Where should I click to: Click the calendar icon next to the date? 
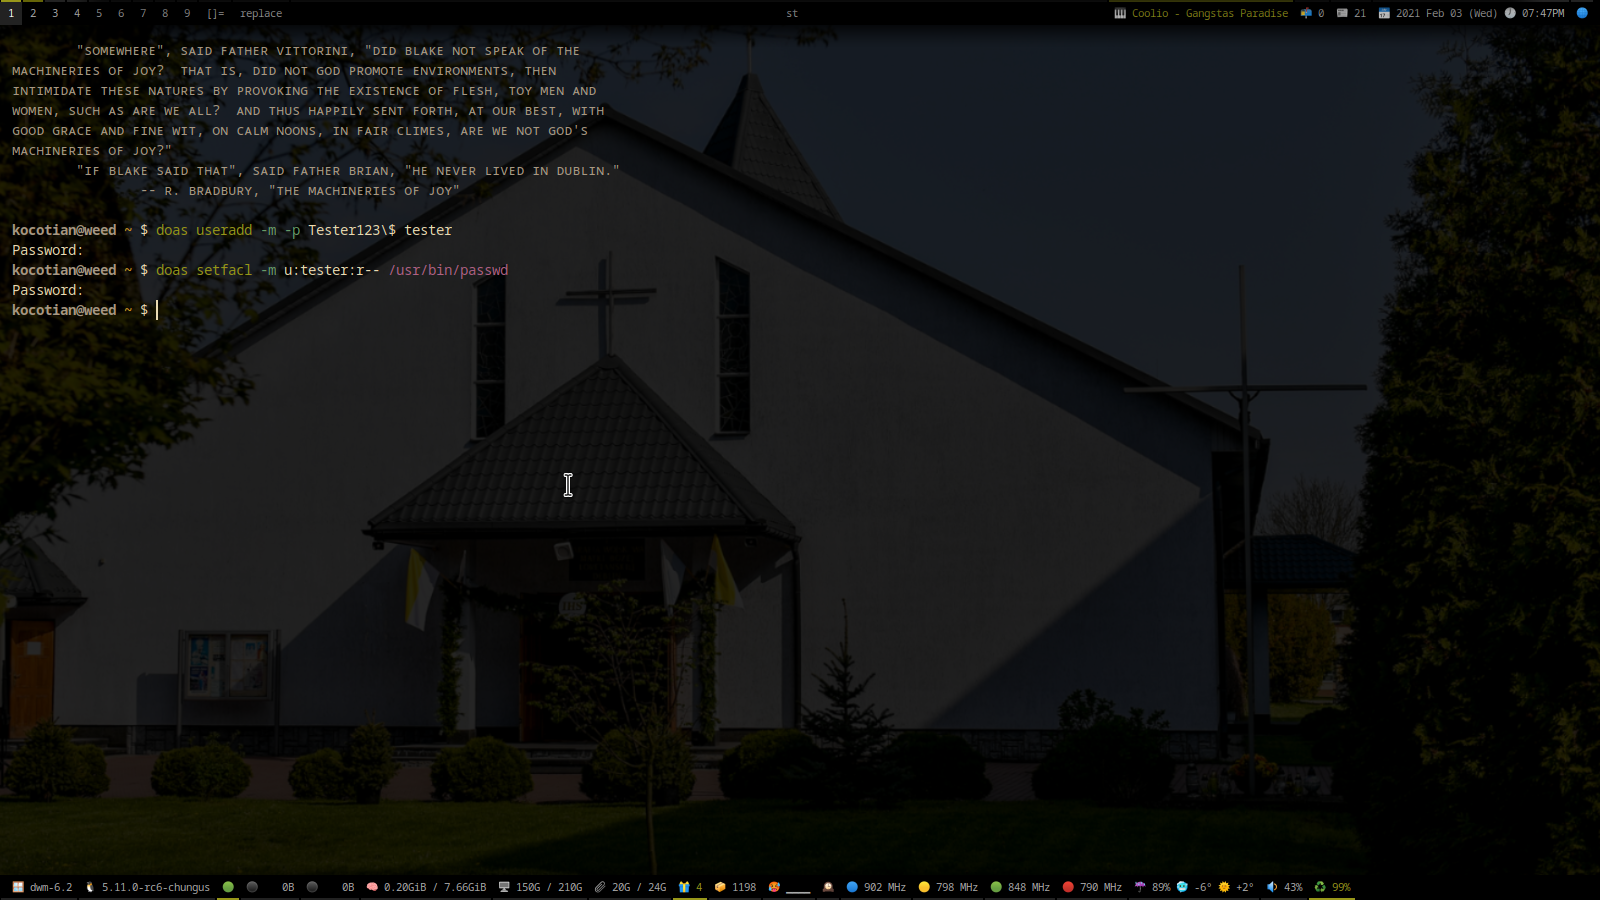click(x=1384, y=13)
